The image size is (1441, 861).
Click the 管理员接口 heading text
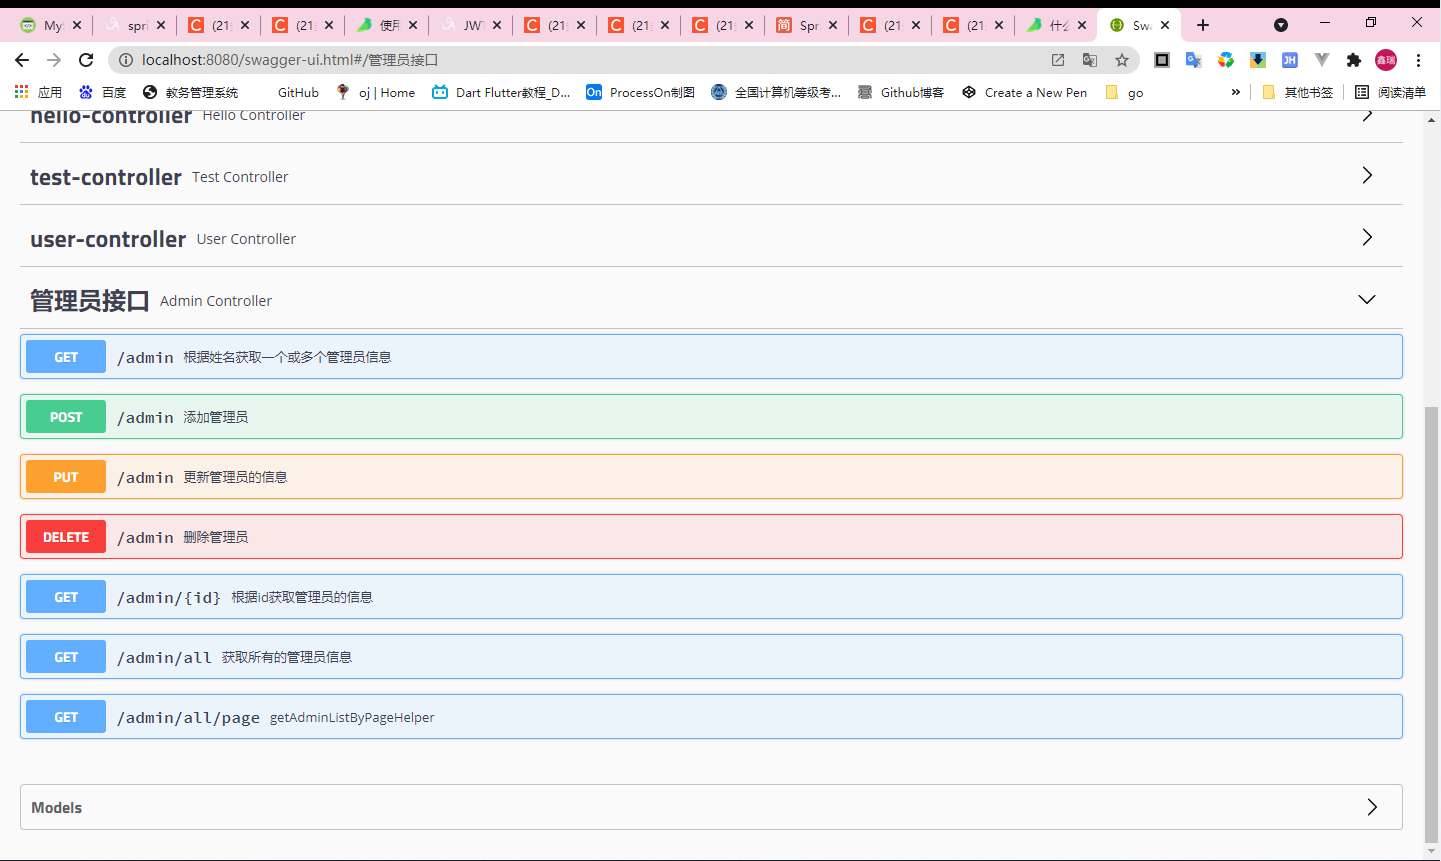click(x=90, y=301)
